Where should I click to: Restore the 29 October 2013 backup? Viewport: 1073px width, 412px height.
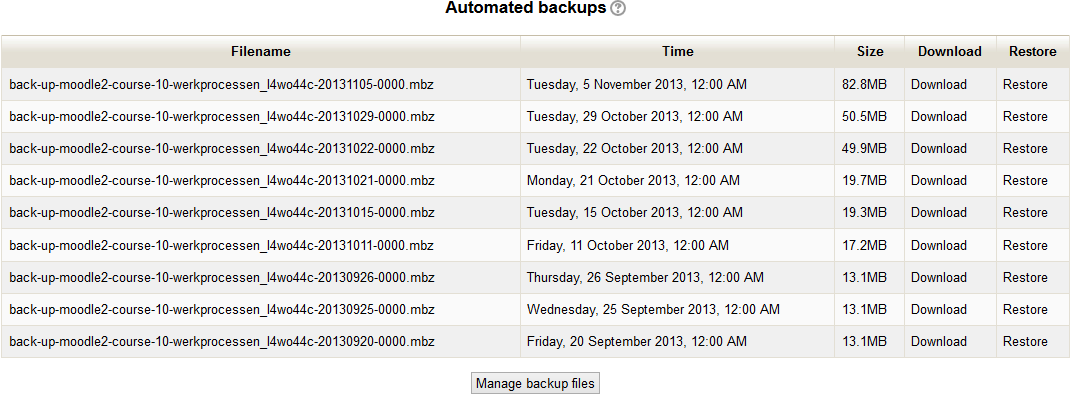(1025, 117)
